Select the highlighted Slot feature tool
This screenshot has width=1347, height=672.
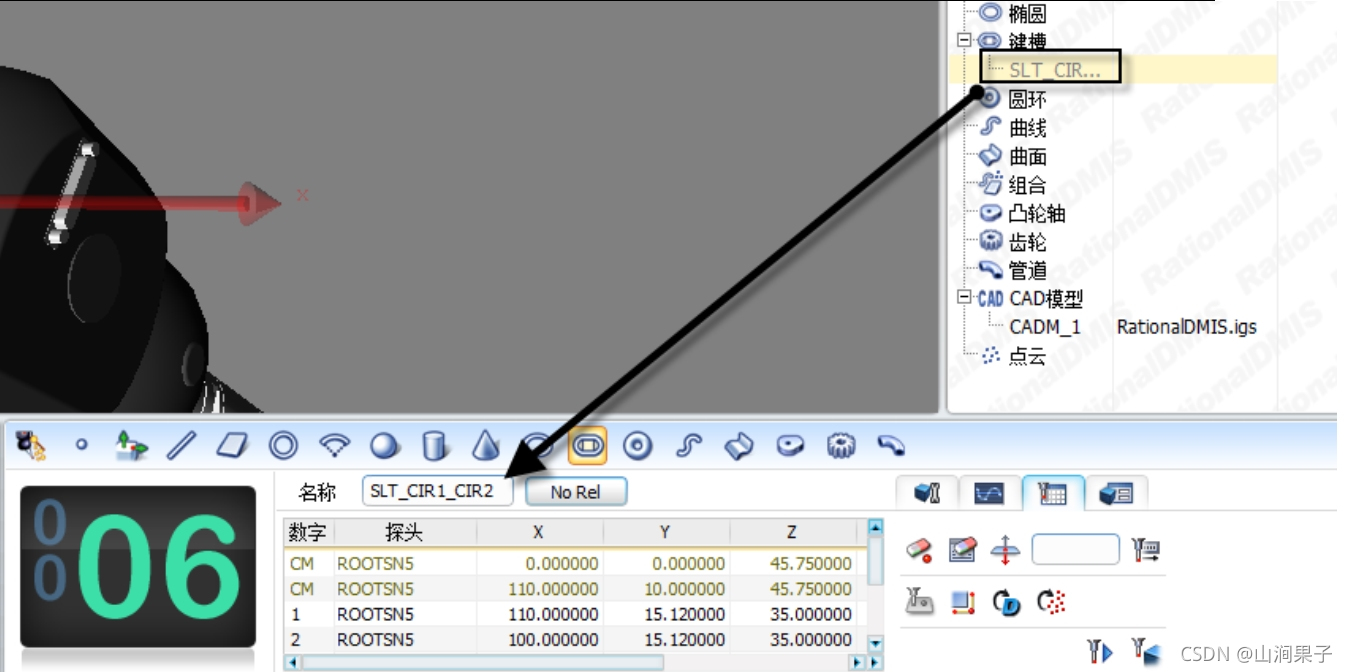[588, 446]
